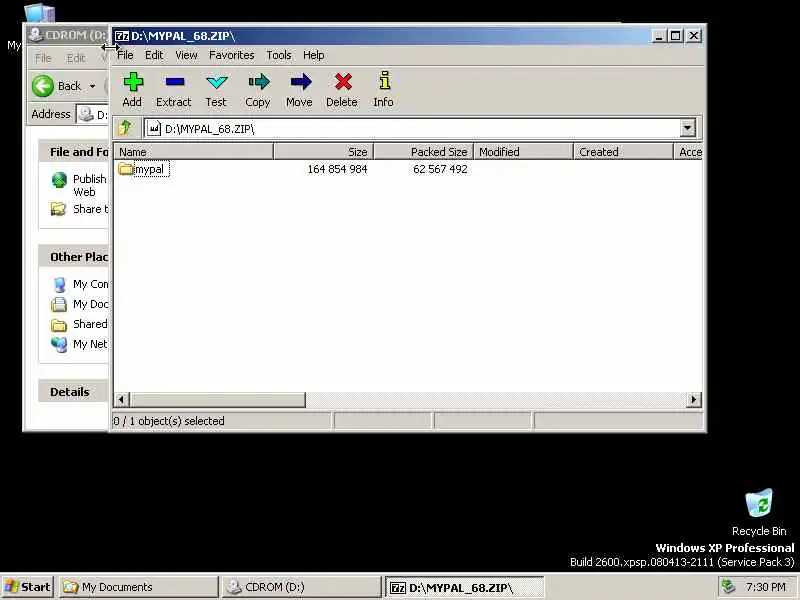Open Shared Documents link in Other Places
Screen dimensions: 800x600
(x=80, y=324)
